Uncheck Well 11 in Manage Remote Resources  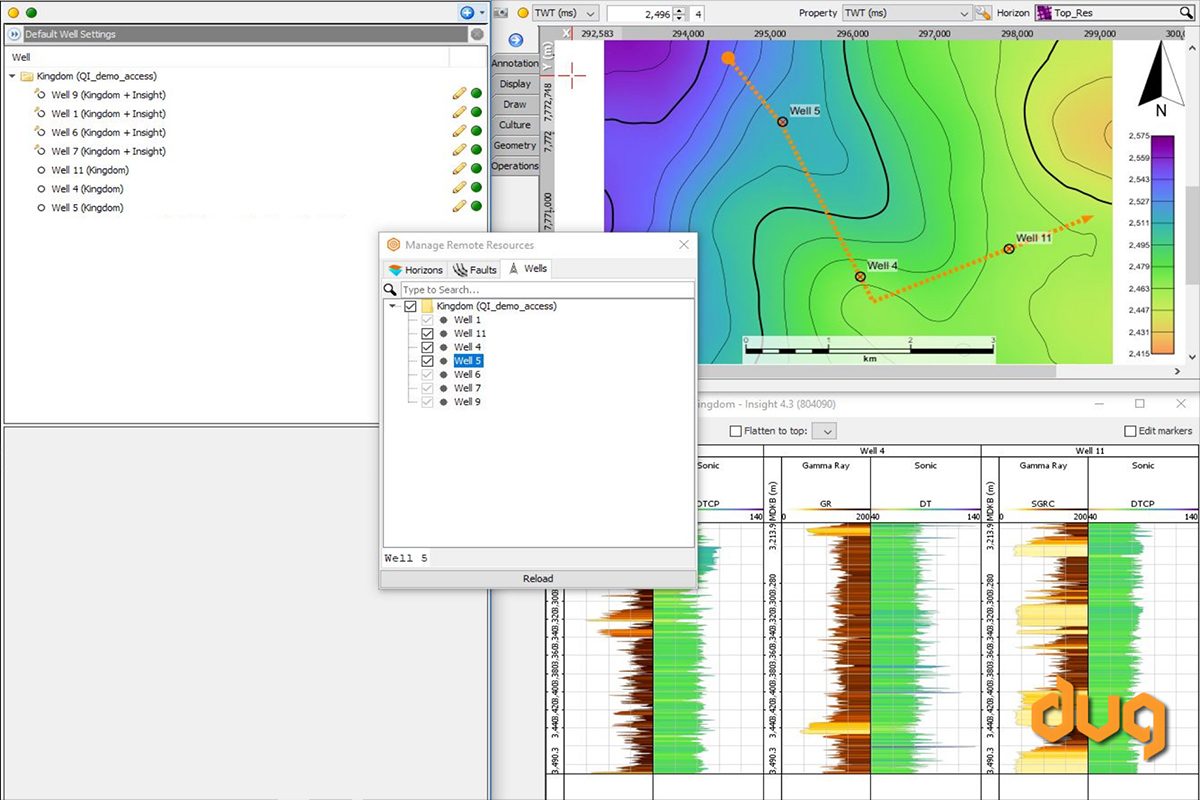pos(428,333)
